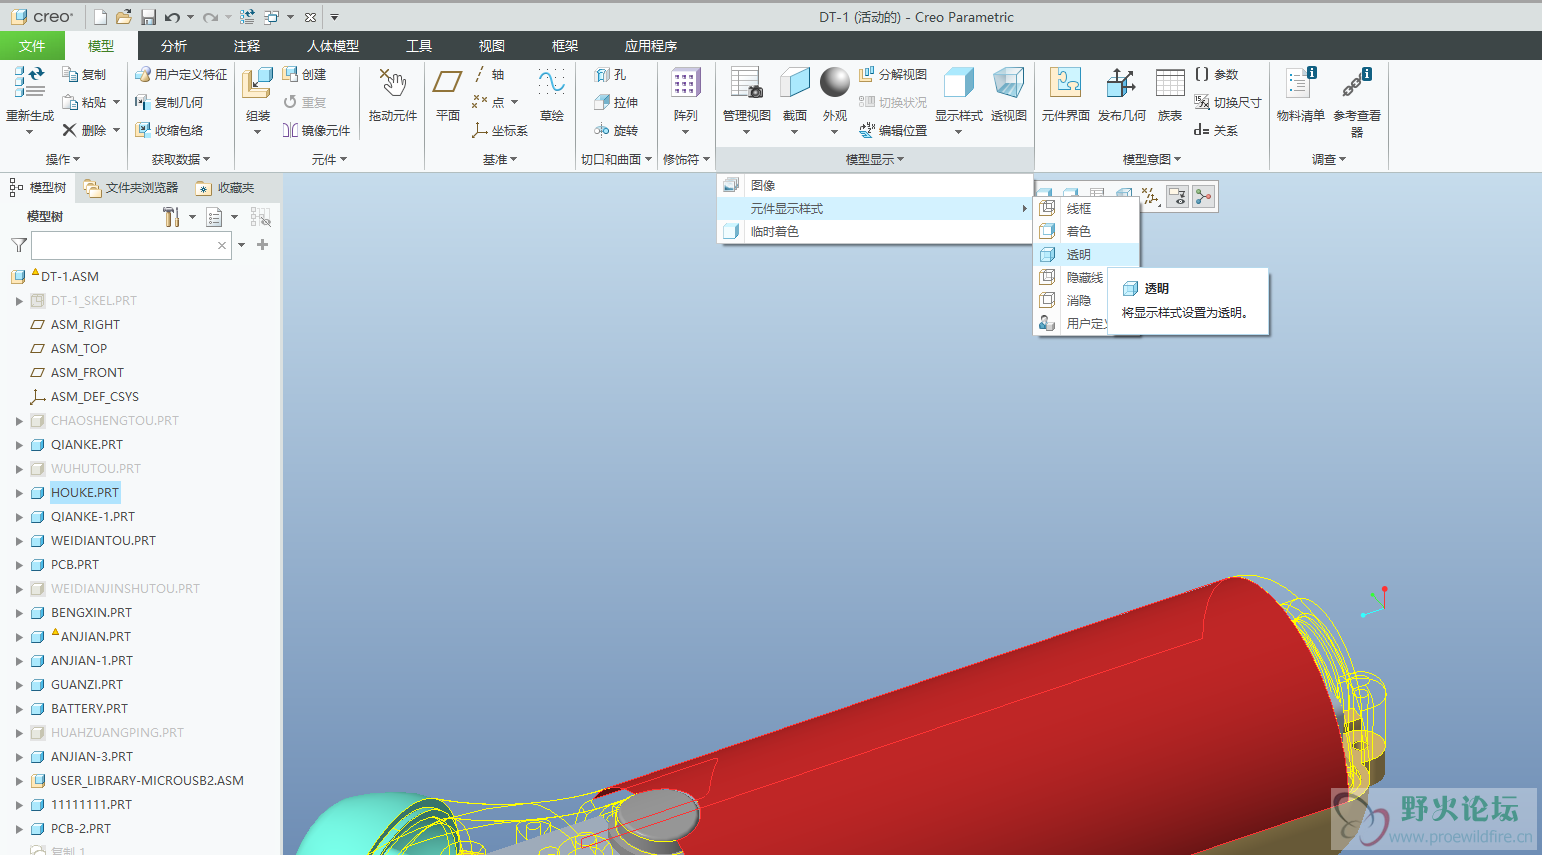
Task: Click the Hole (孔) tool
Action: [x=610, y=75]
